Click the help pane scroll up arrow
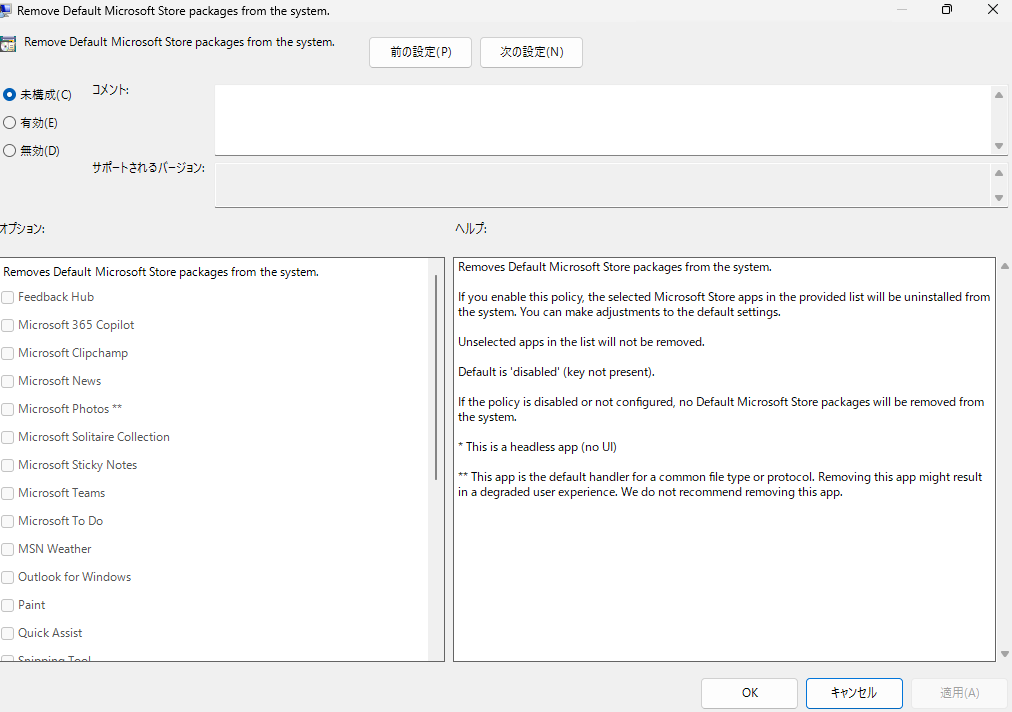Screen dimensions: 1012x712 pos(1004,266)
